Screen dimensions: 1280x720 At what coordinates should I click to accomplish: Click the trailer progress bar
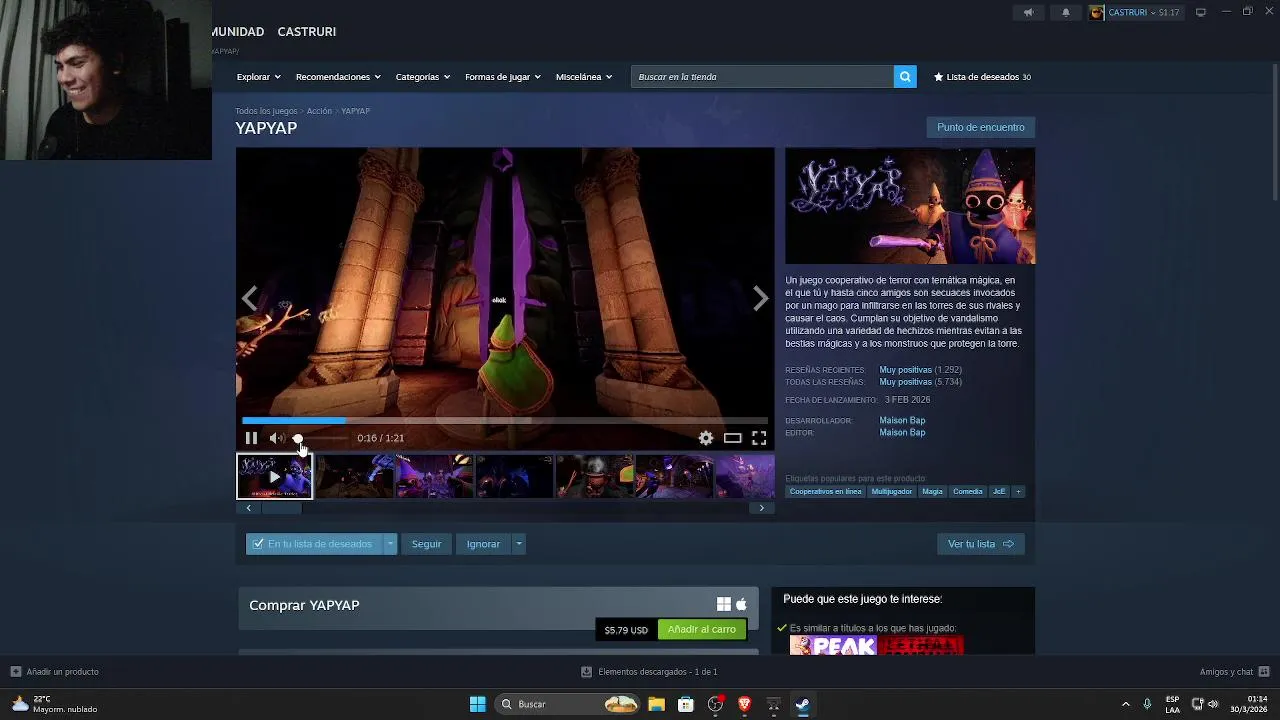coord(505,421)
